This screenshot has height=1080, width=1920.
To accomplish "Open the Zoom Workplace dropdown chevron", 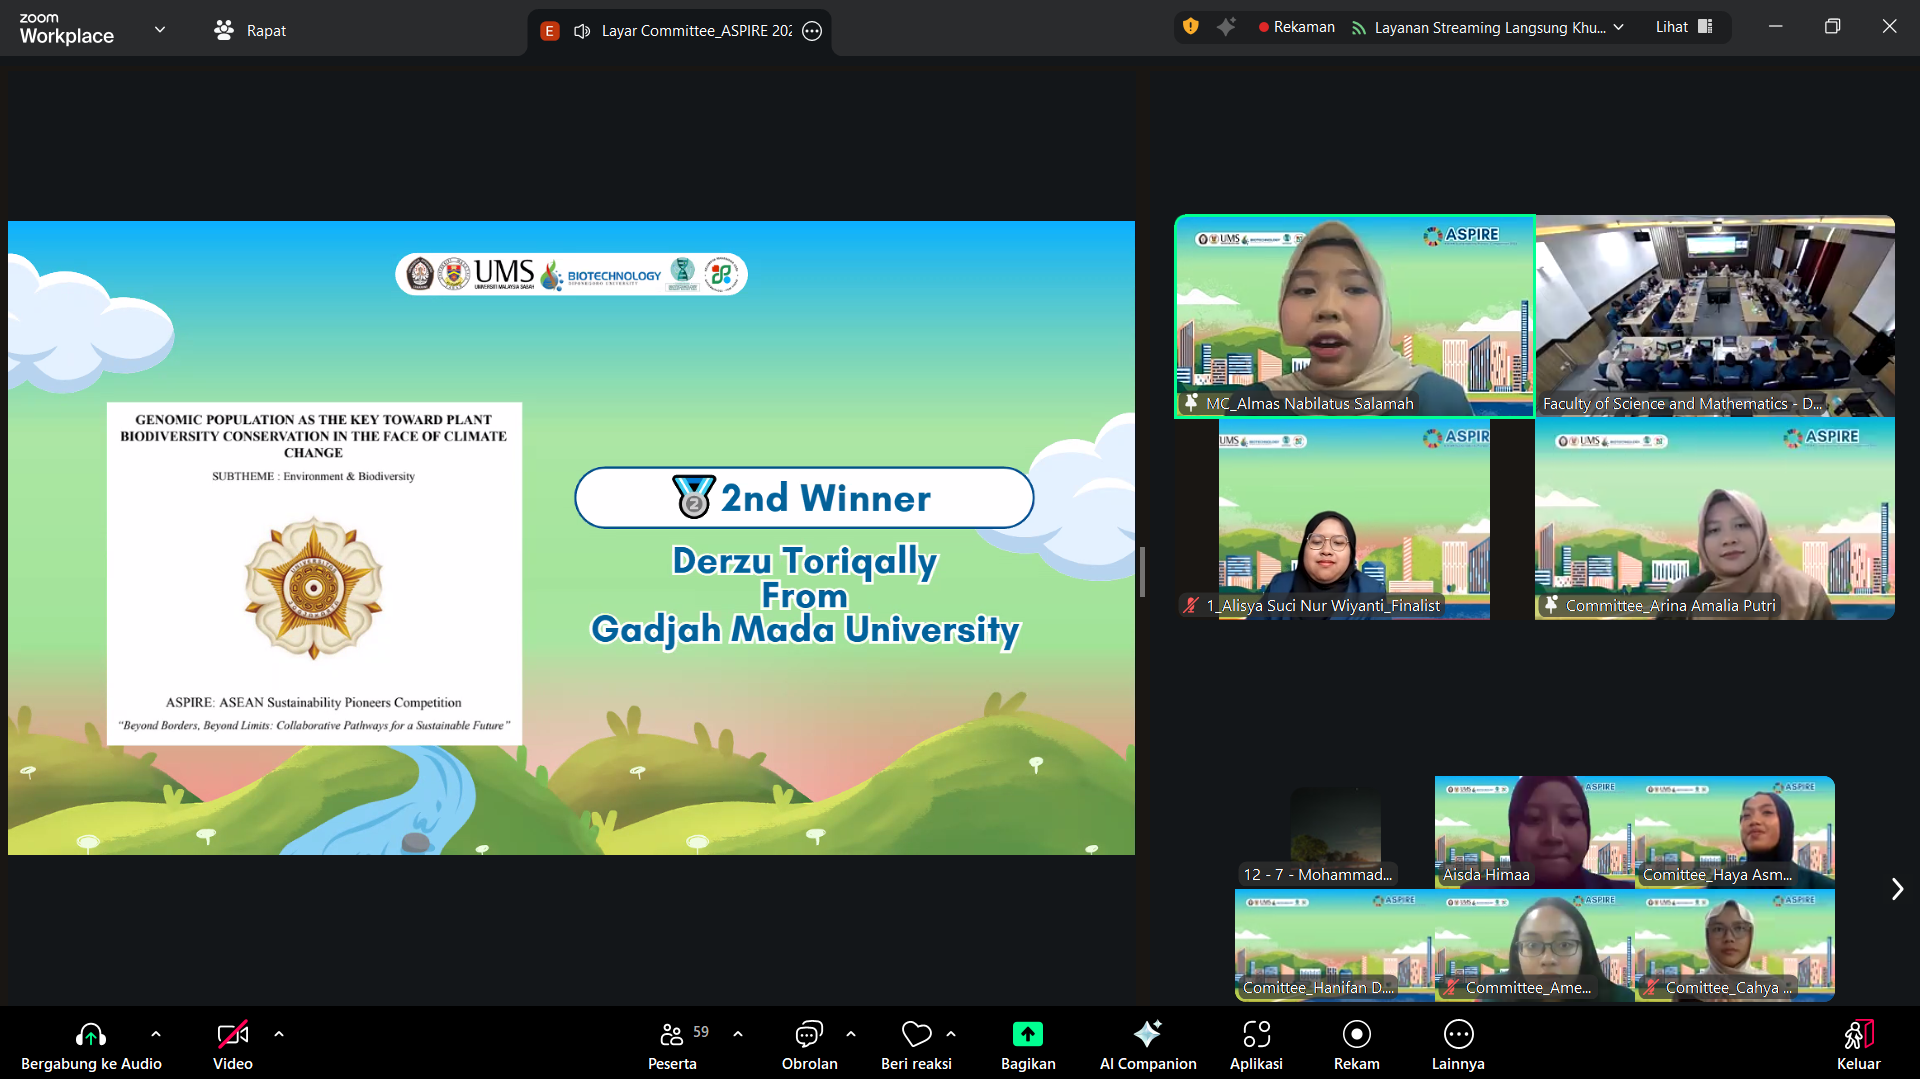I will point(160,30).
